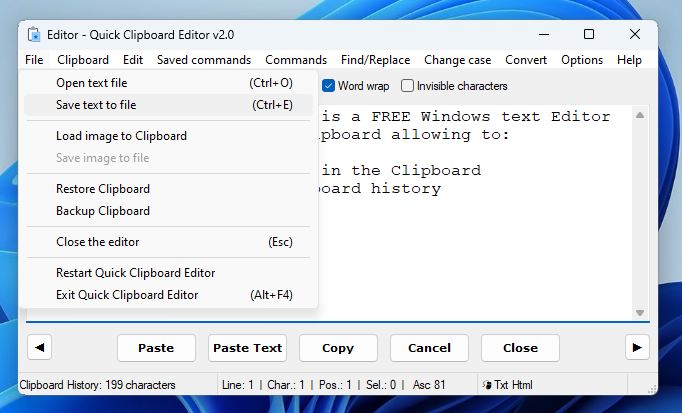
Task: Open the File menu
Action: pos(34,60)
